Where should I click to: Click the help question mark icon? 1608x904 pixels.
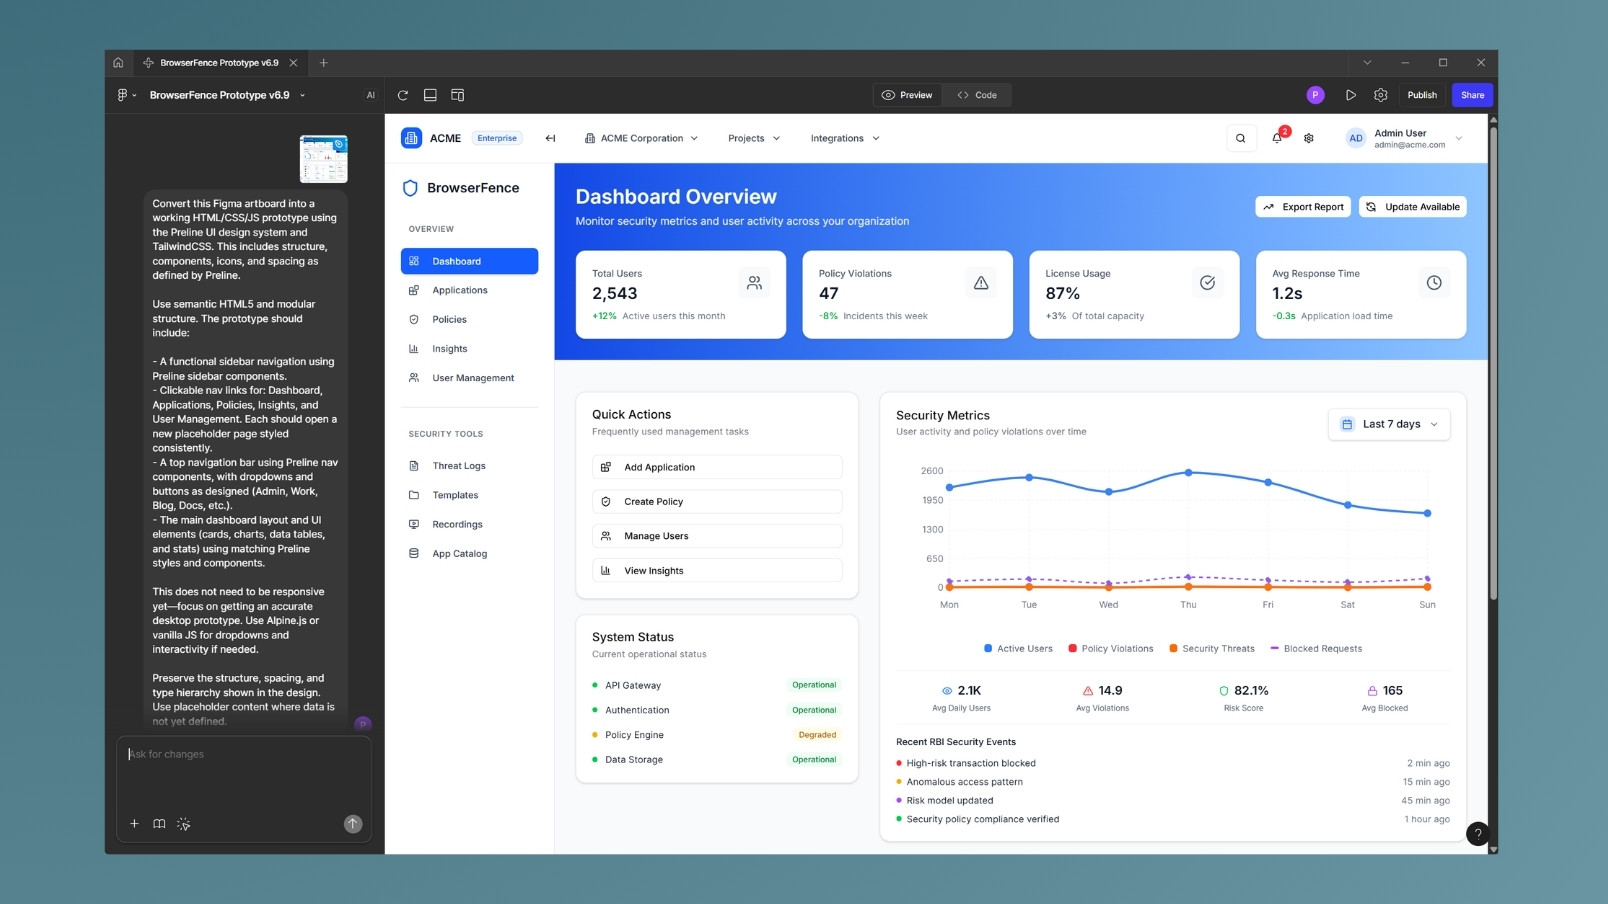1477,834
